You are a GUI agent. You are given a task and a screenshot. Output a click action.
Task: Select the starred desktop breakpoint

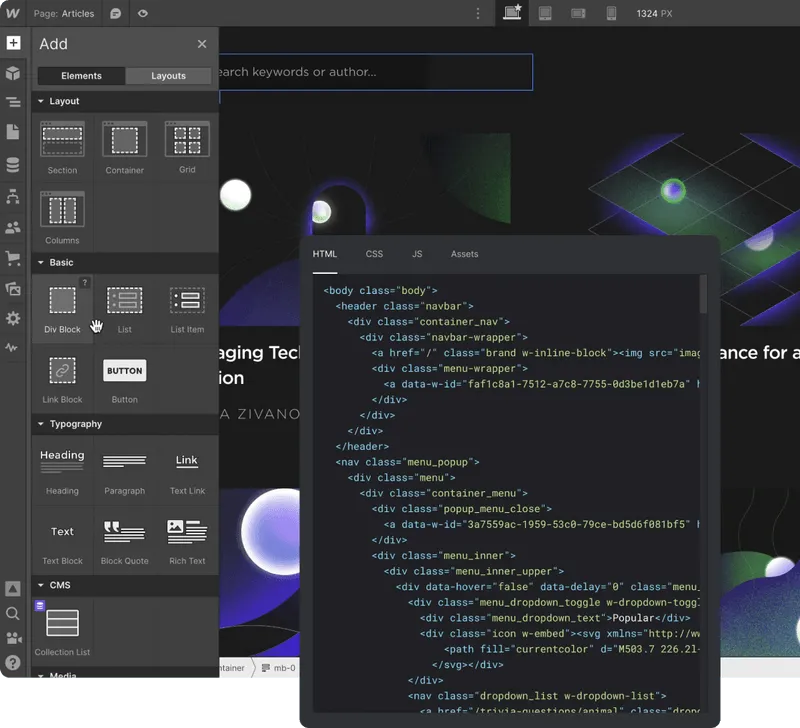click(x=512, y=13)
